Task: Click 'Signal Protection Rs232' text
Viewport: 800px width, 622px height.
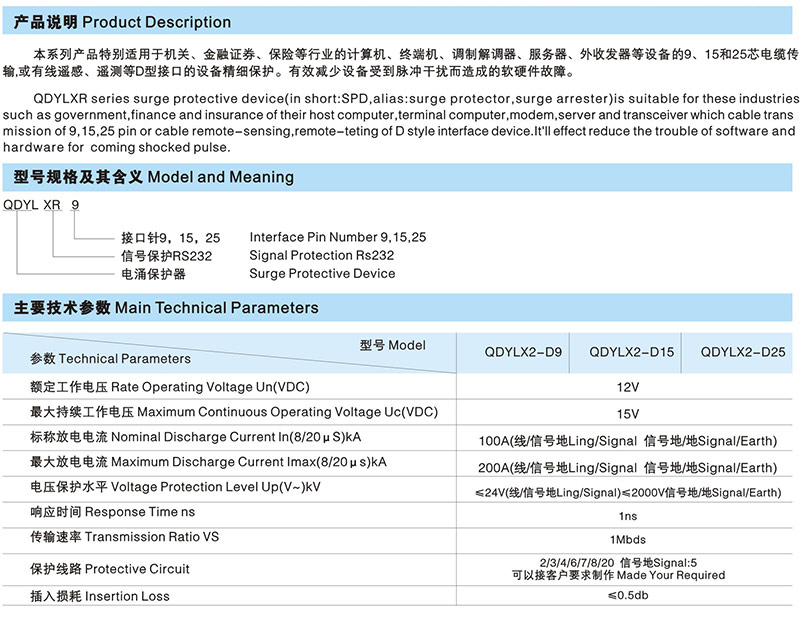Action: click(x=321, y=255)
